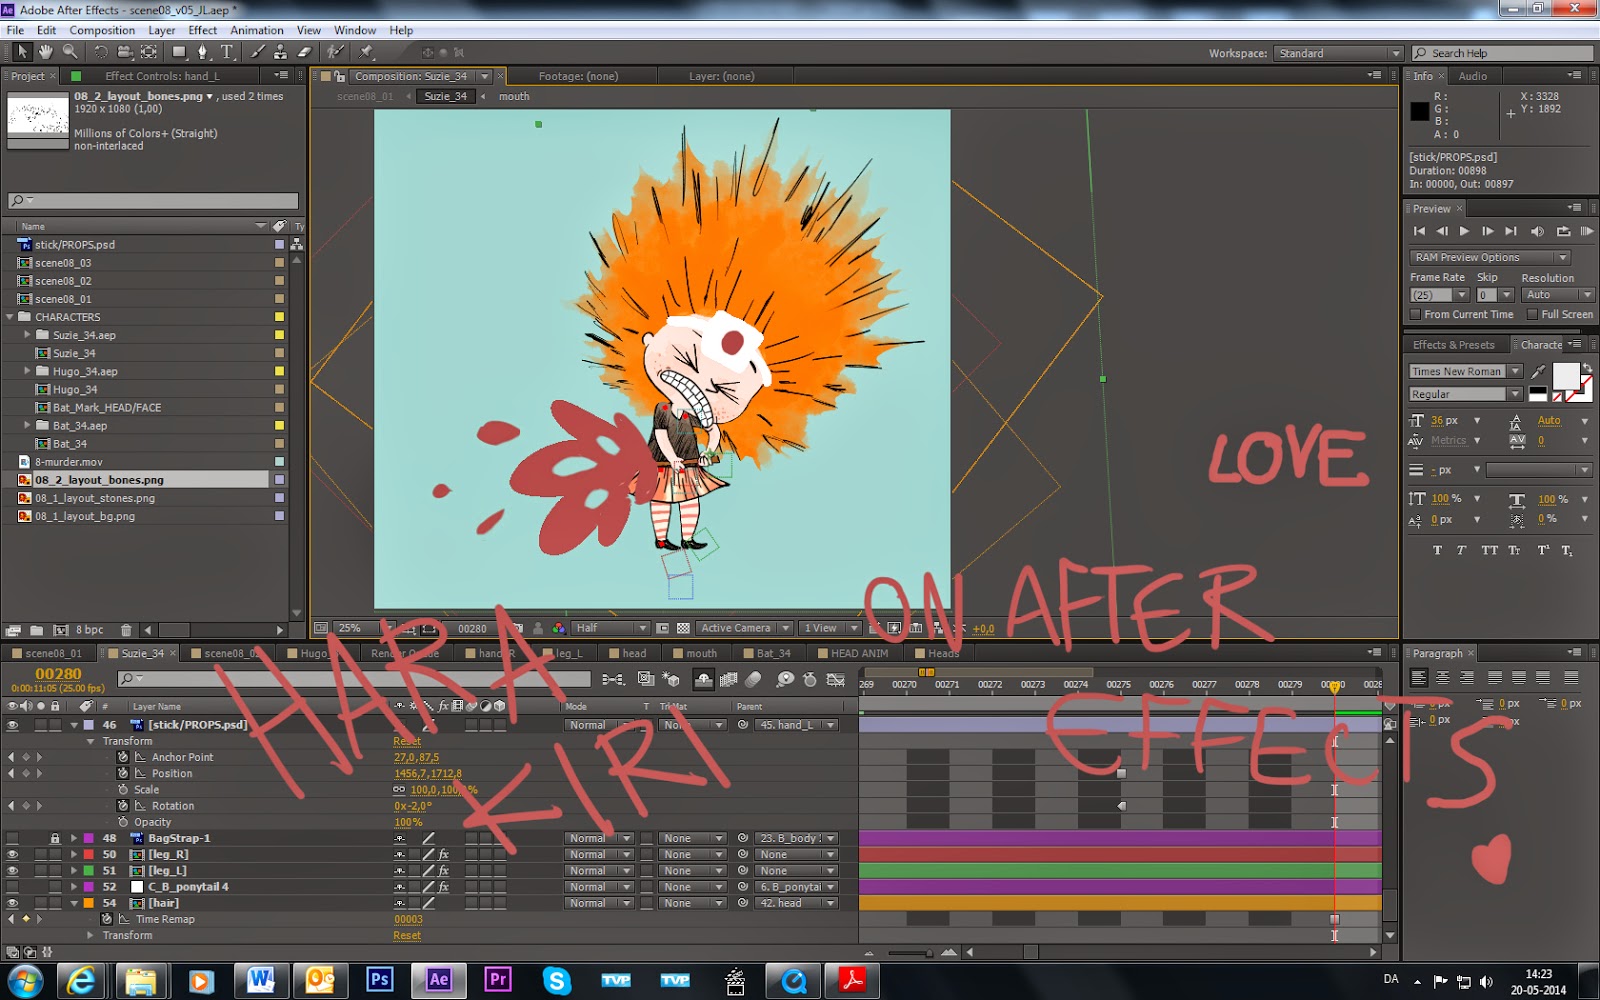Reset the Transform of layer 46
The image size is (1600, 1000).
[407, 742]
